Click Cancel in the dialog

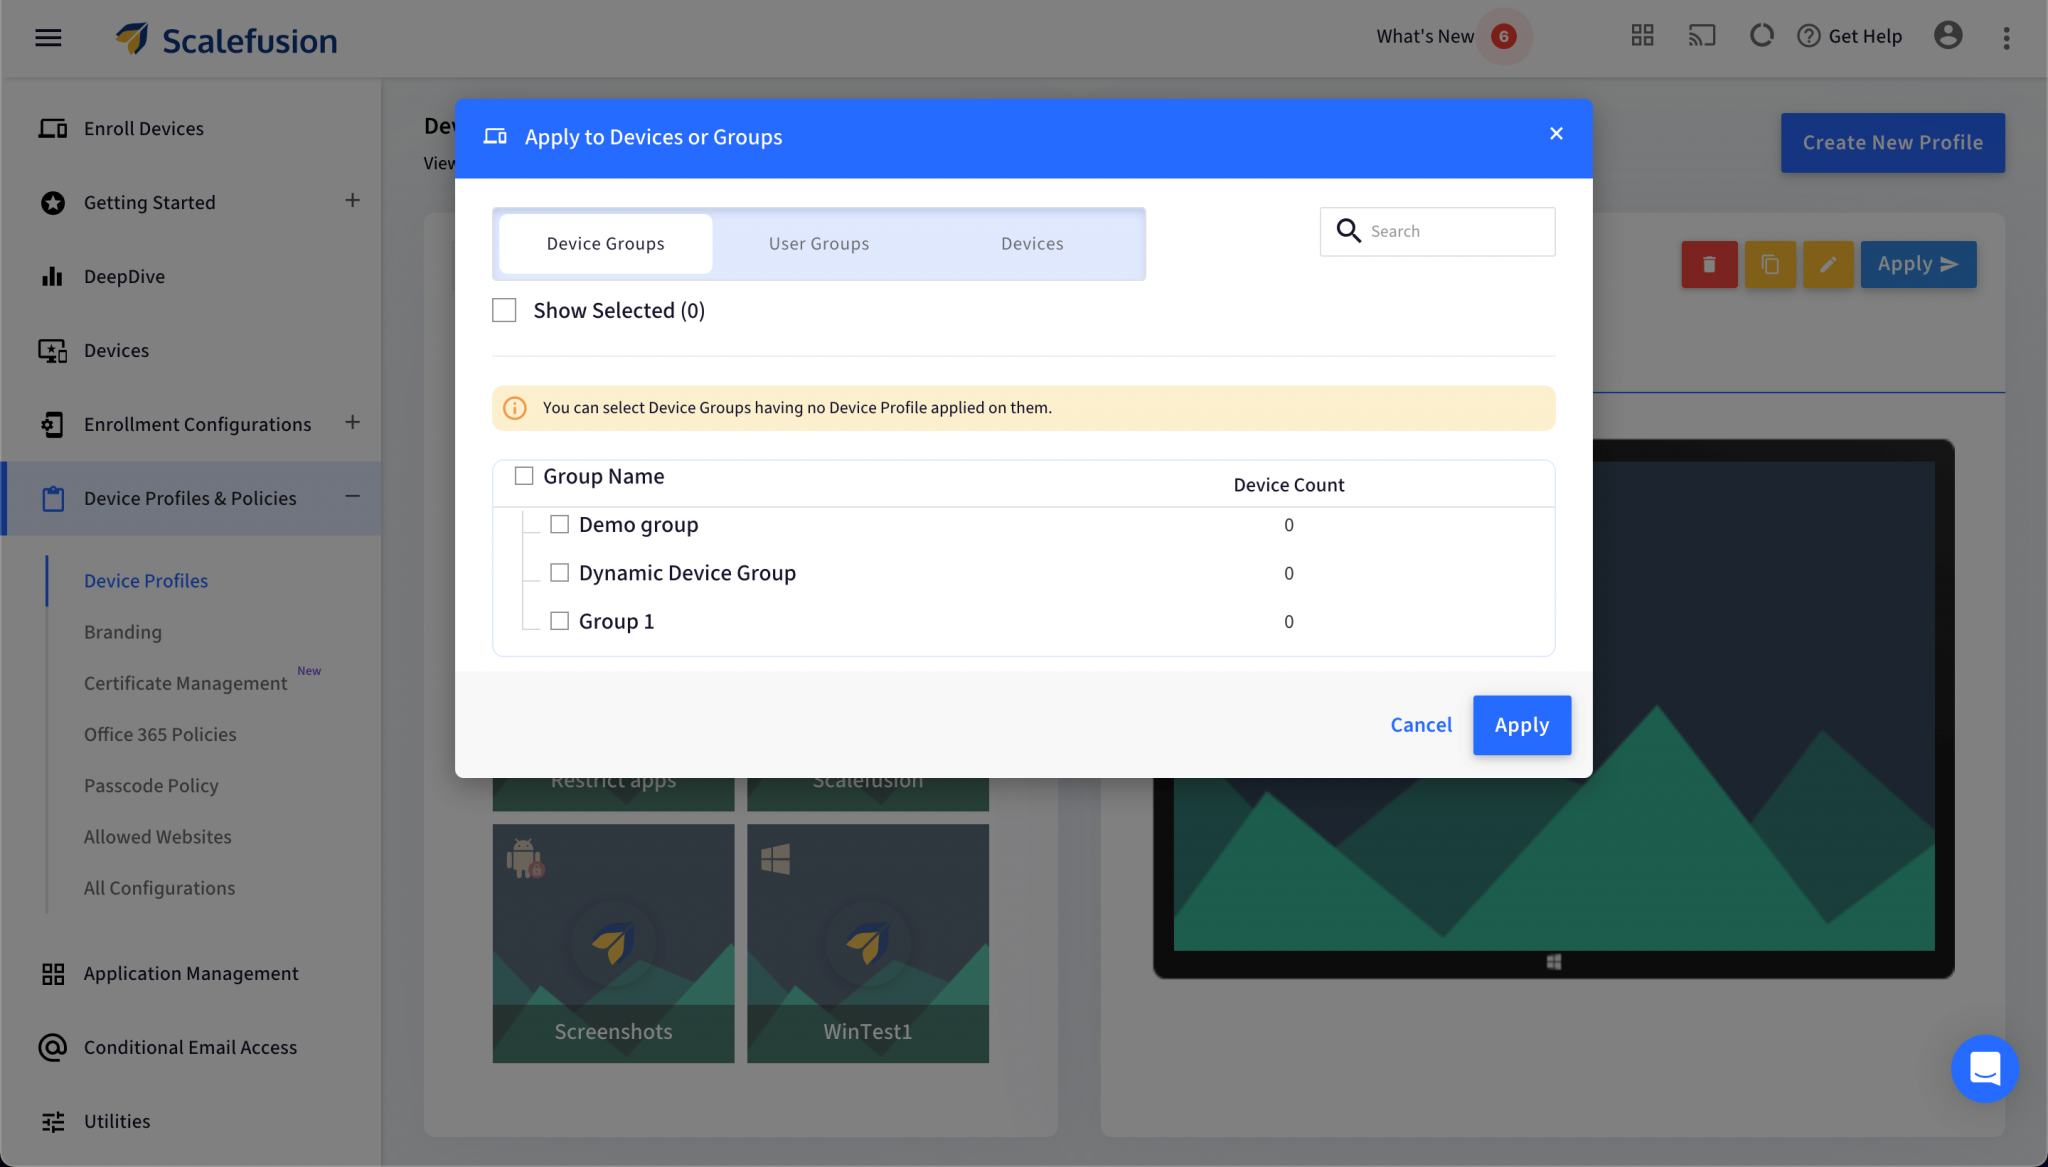point(1420,725)
